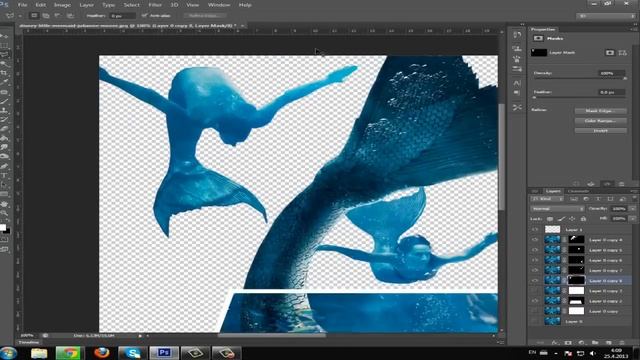Viewport: 640px width, 360px height.
Task: Open the Properties panel flyout menu
Action: tap(634, 29)
